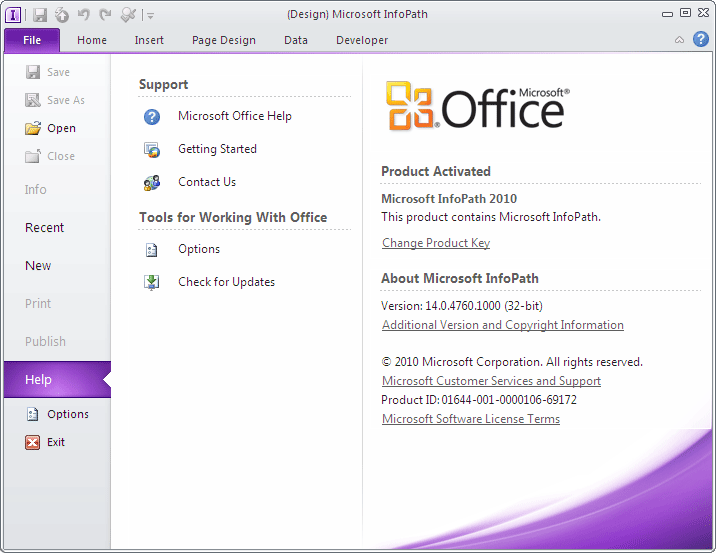Viewport: 716px width, 553px height.
Task: Open Getting Started under Support
Action: pos(217,149)
